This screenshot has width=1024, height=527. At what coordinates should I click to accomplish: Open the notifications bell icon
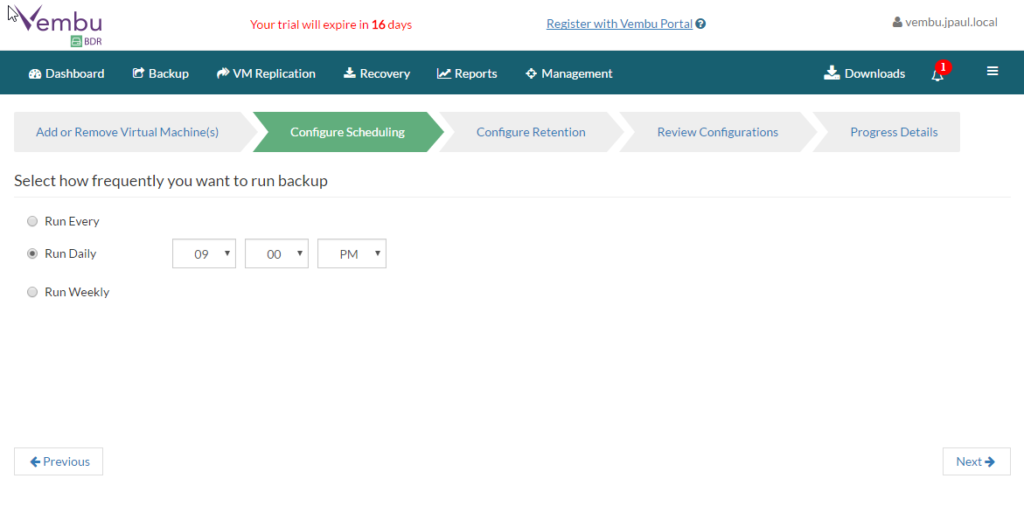(937, 74)
